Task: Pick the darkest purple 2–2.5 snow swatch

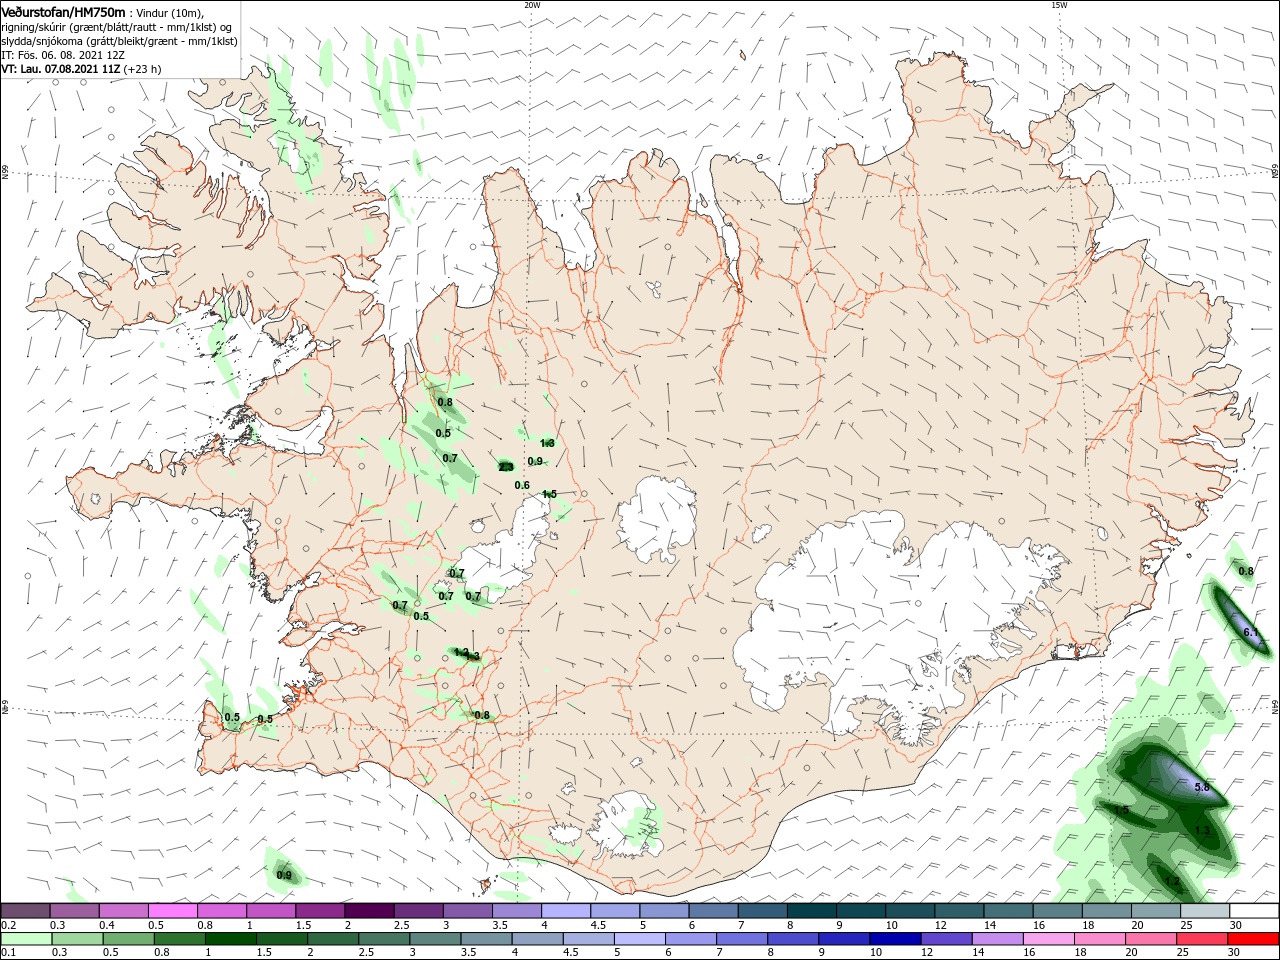Action: (368, 911)
